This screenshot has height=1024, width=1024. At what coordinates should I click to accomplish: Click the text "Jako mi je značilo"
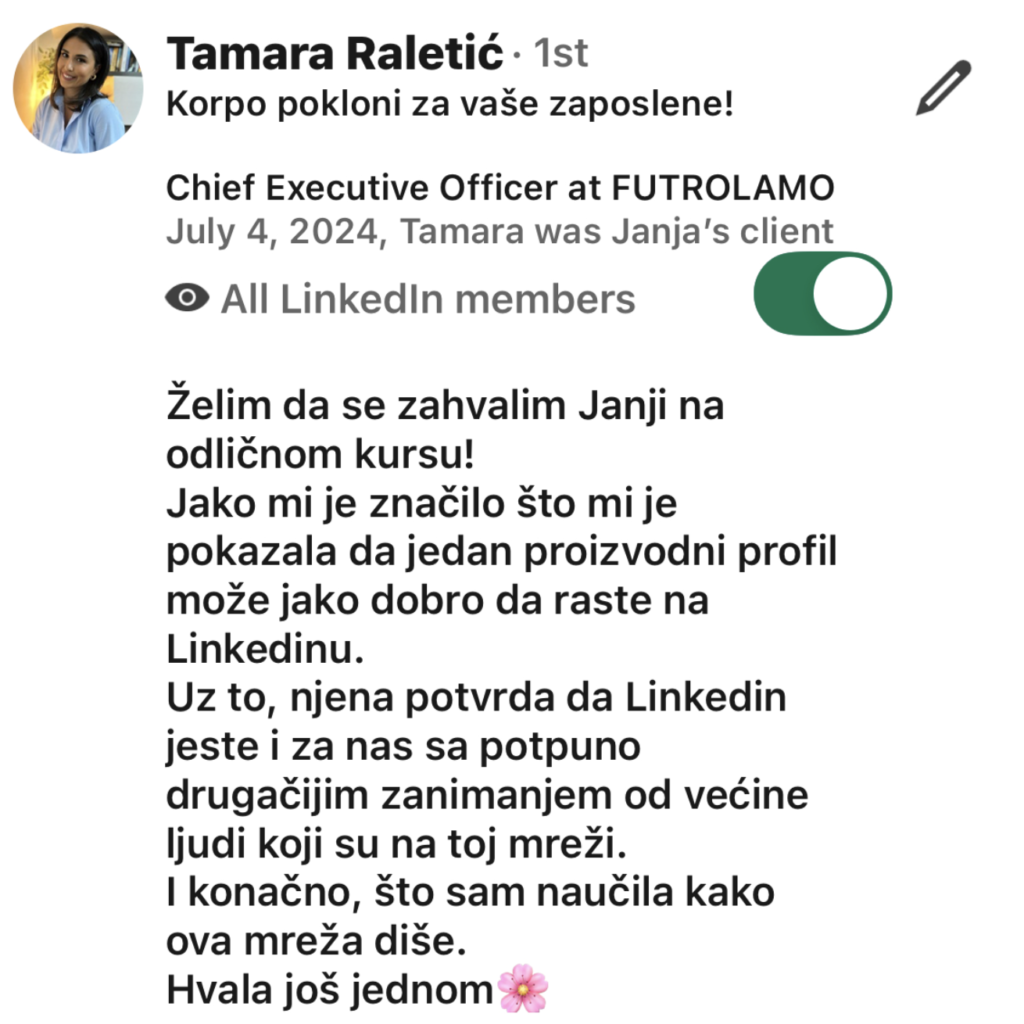336,504
